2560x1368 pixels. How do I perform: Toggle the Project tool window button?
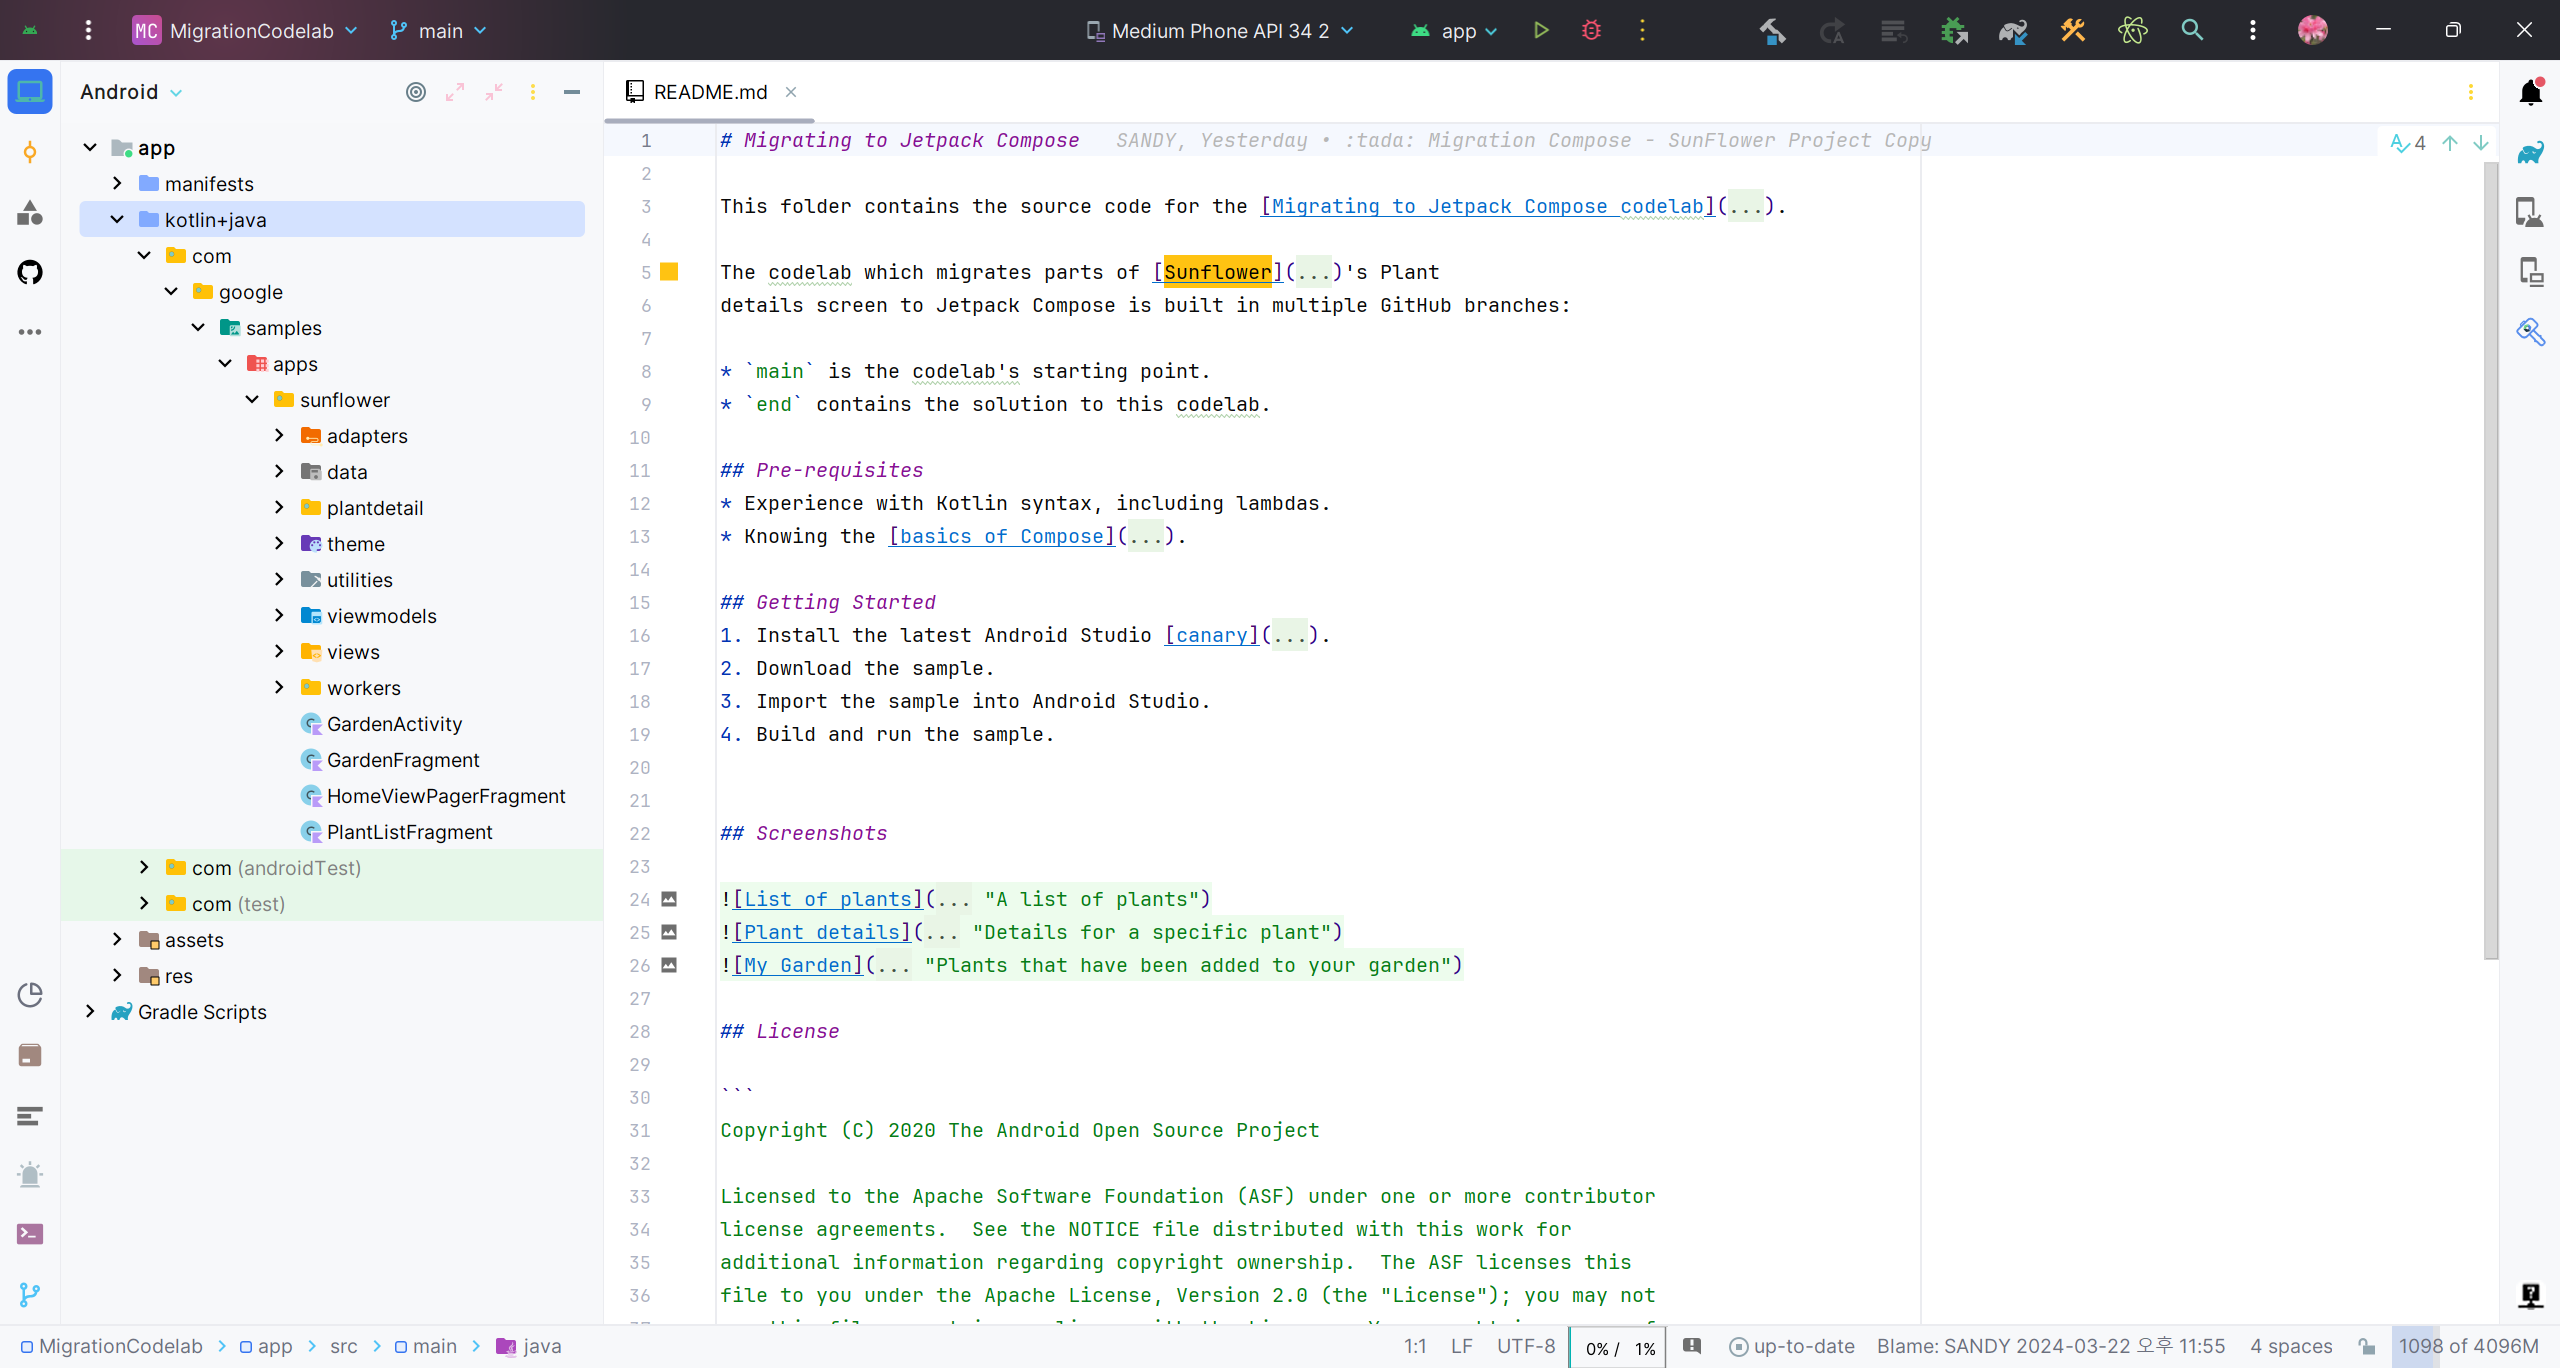30,92
